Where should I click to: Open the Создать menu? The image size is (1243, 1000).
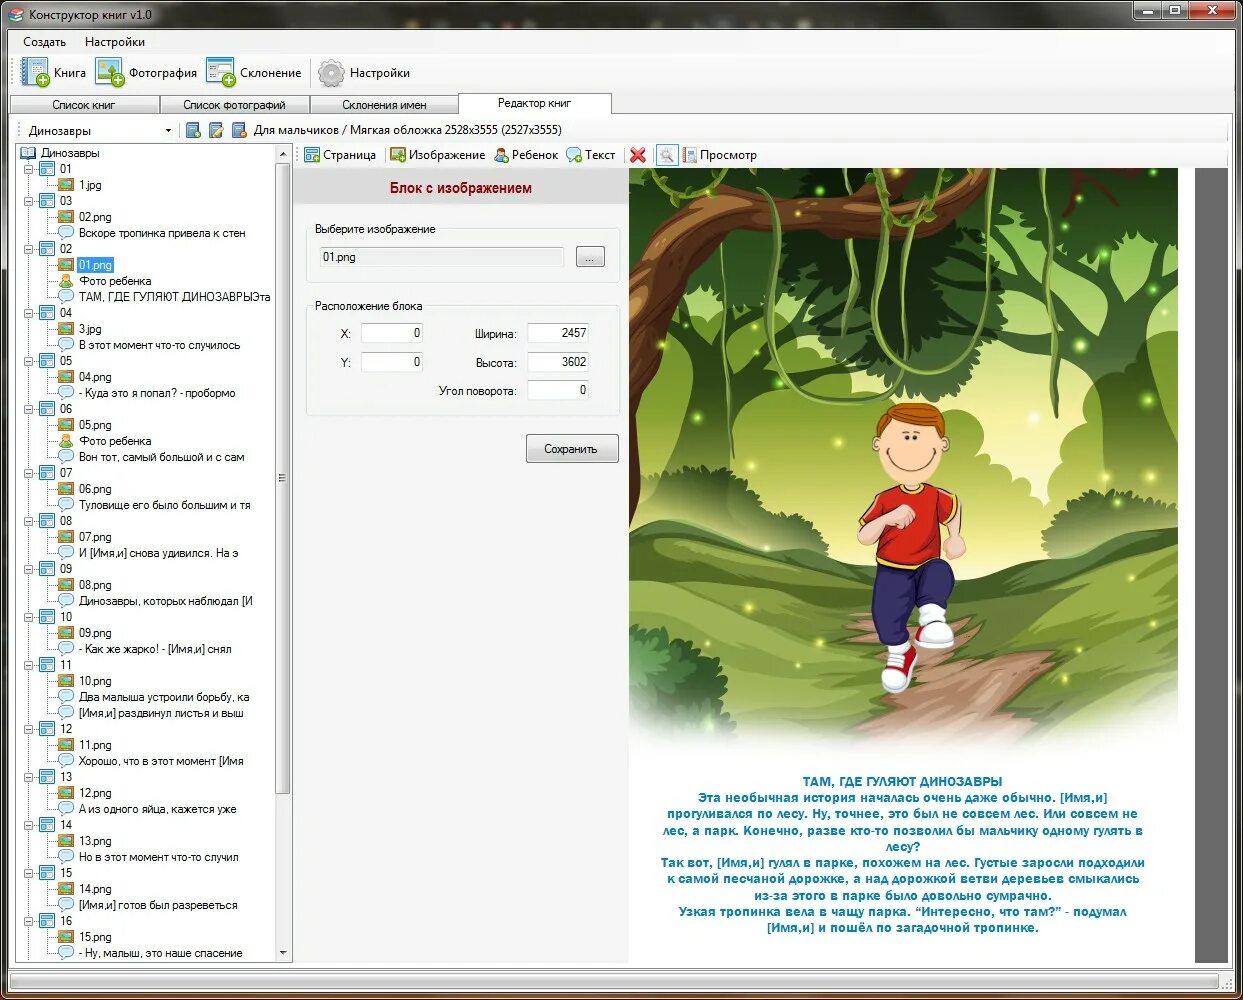(45, 42)
